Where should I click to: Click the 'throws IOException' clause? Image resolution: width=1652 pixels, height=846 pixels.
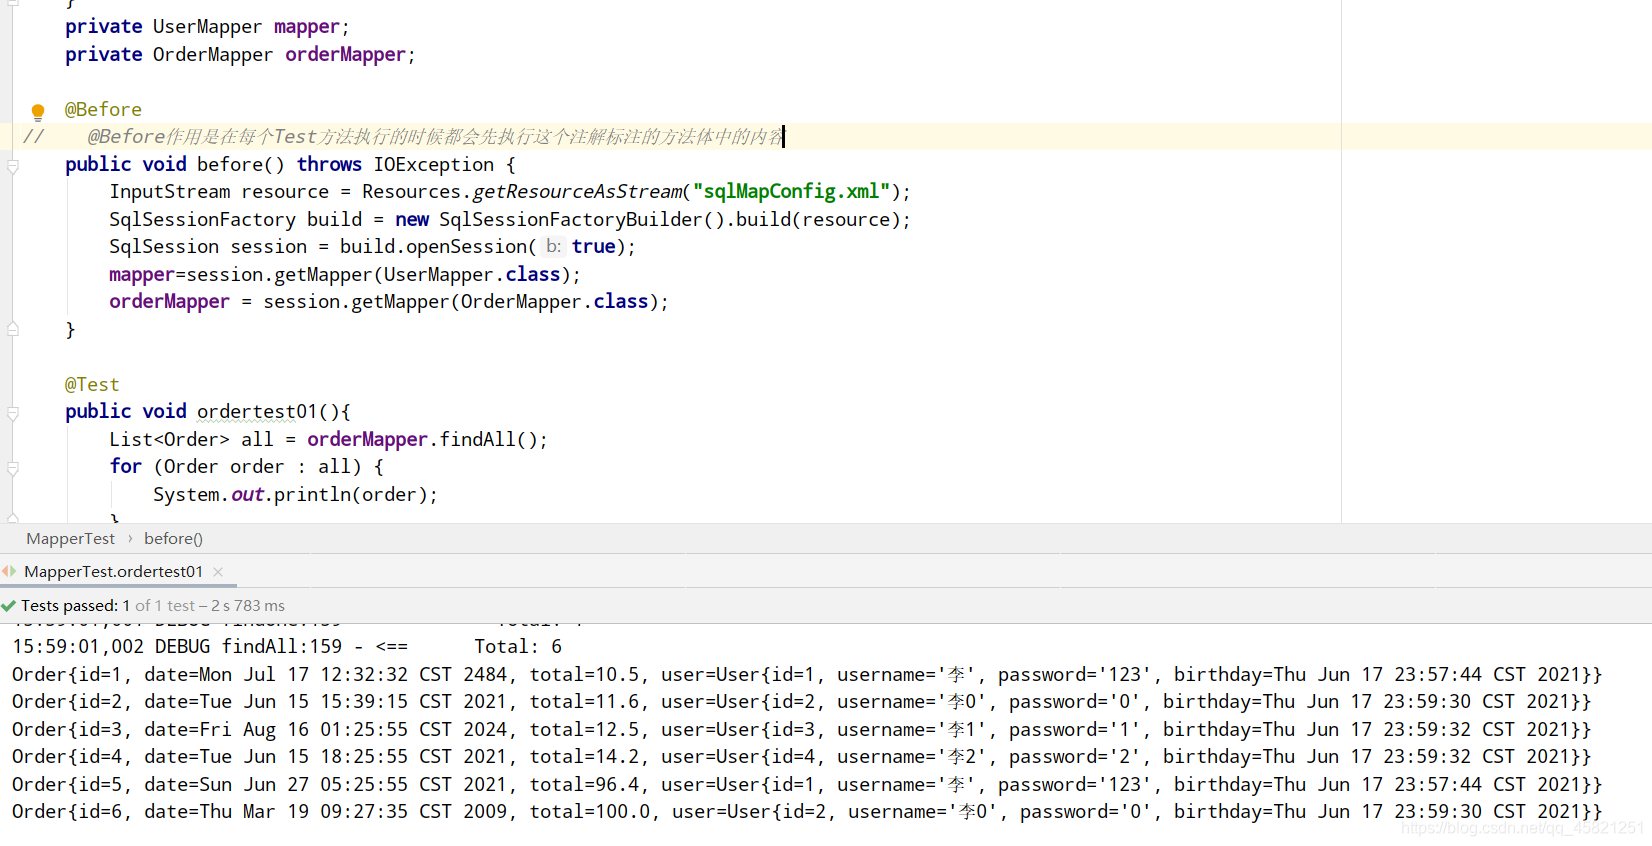[395, 165]
